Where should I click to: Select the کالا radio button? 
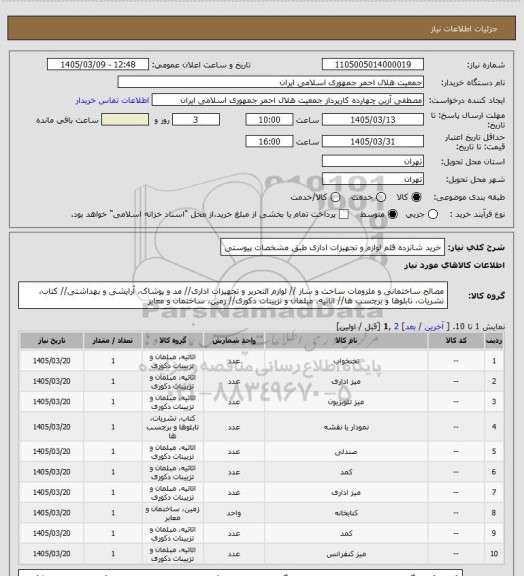(x=416, y=197)
